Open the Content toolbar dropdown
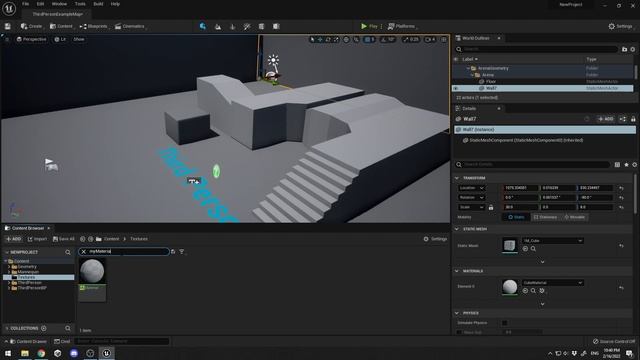Screen dimensions: 640x360 point(62,26)
